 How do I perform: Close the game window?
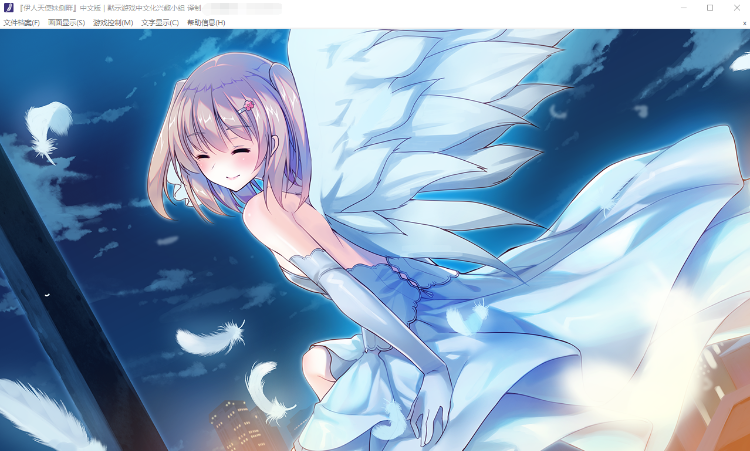[737, 8]
